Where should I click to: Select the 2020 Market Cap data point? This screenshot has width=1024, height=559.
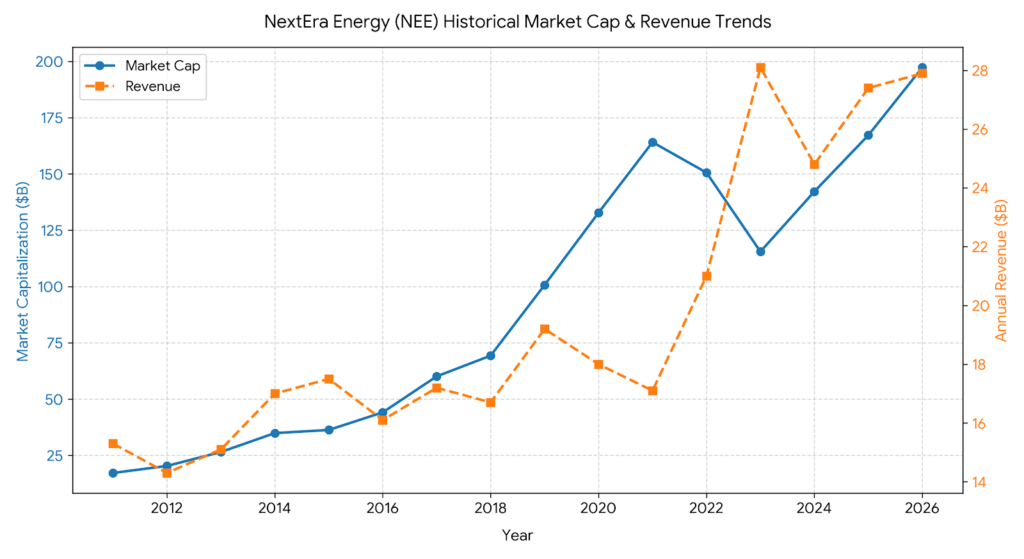(599, 213)
